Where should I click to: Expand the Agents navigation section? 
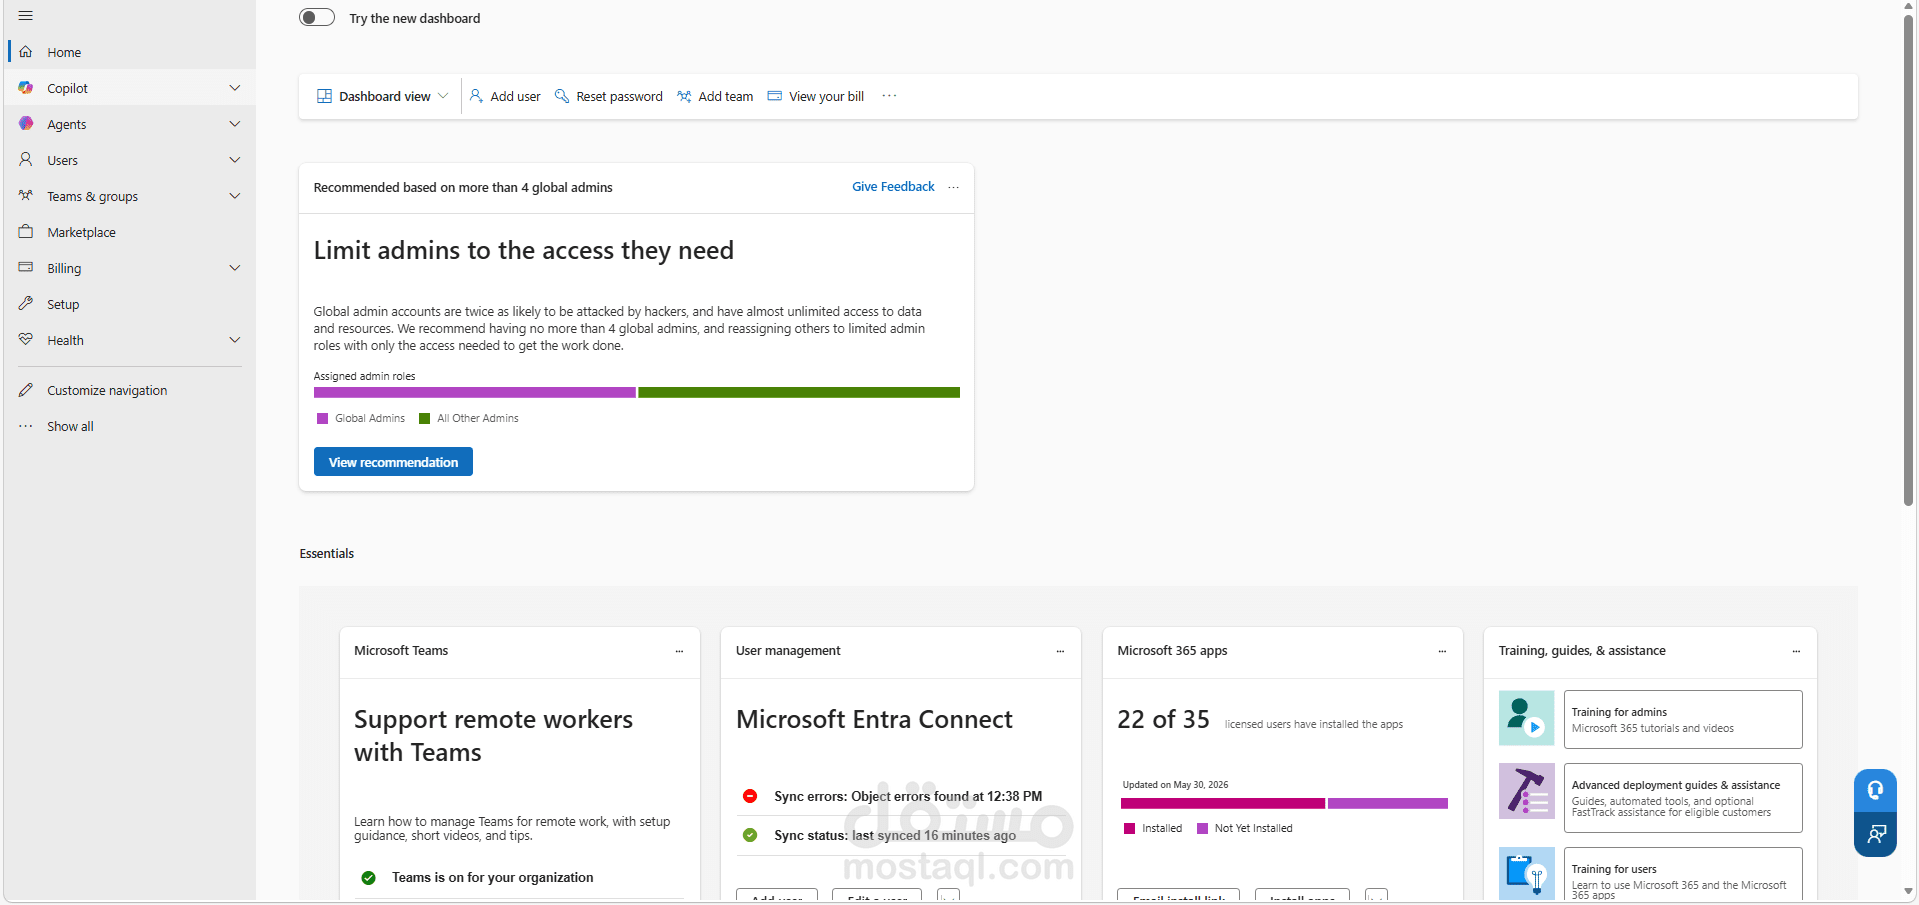coord(235,124)
